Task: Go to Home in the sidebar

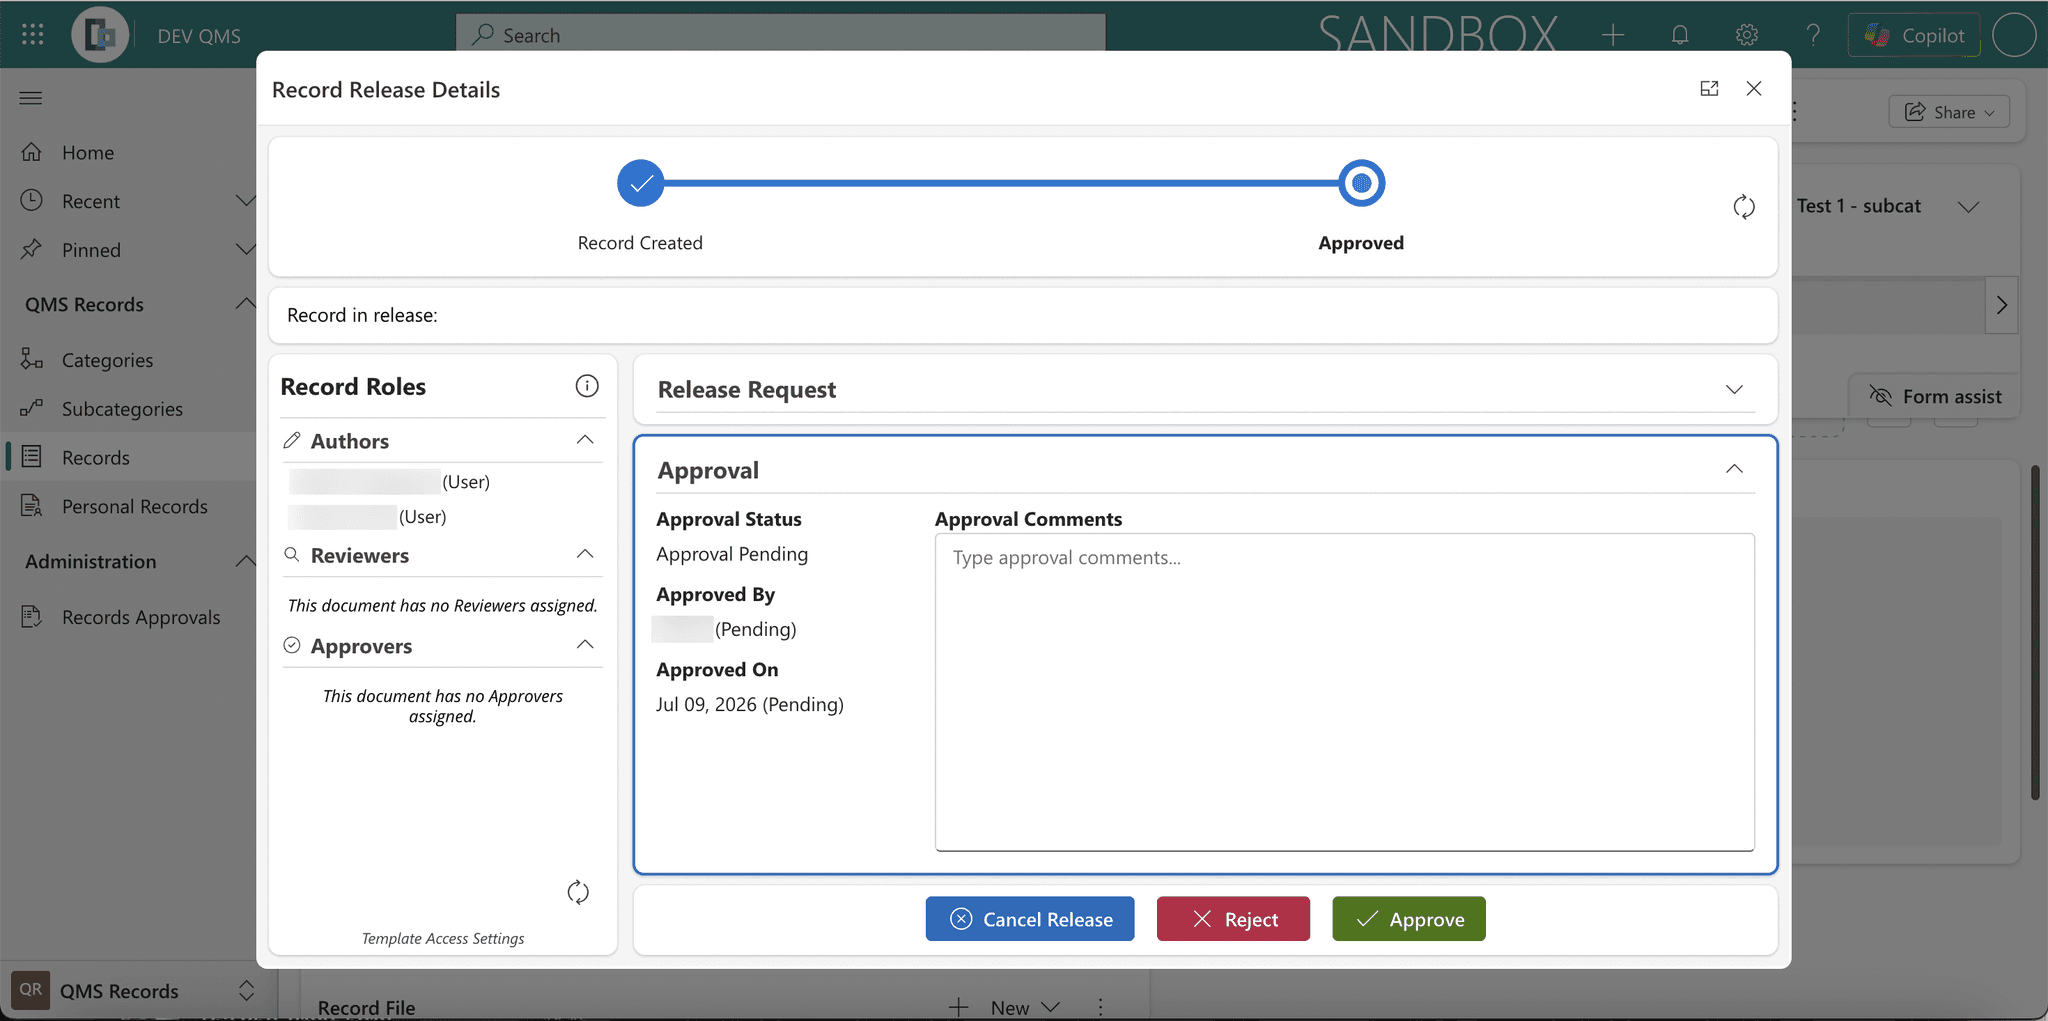Action: click(x=88, y=153)
